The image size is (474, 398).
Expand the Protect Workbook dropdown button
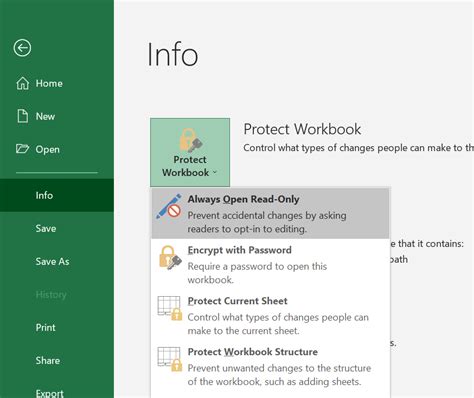tap(190, 152)
